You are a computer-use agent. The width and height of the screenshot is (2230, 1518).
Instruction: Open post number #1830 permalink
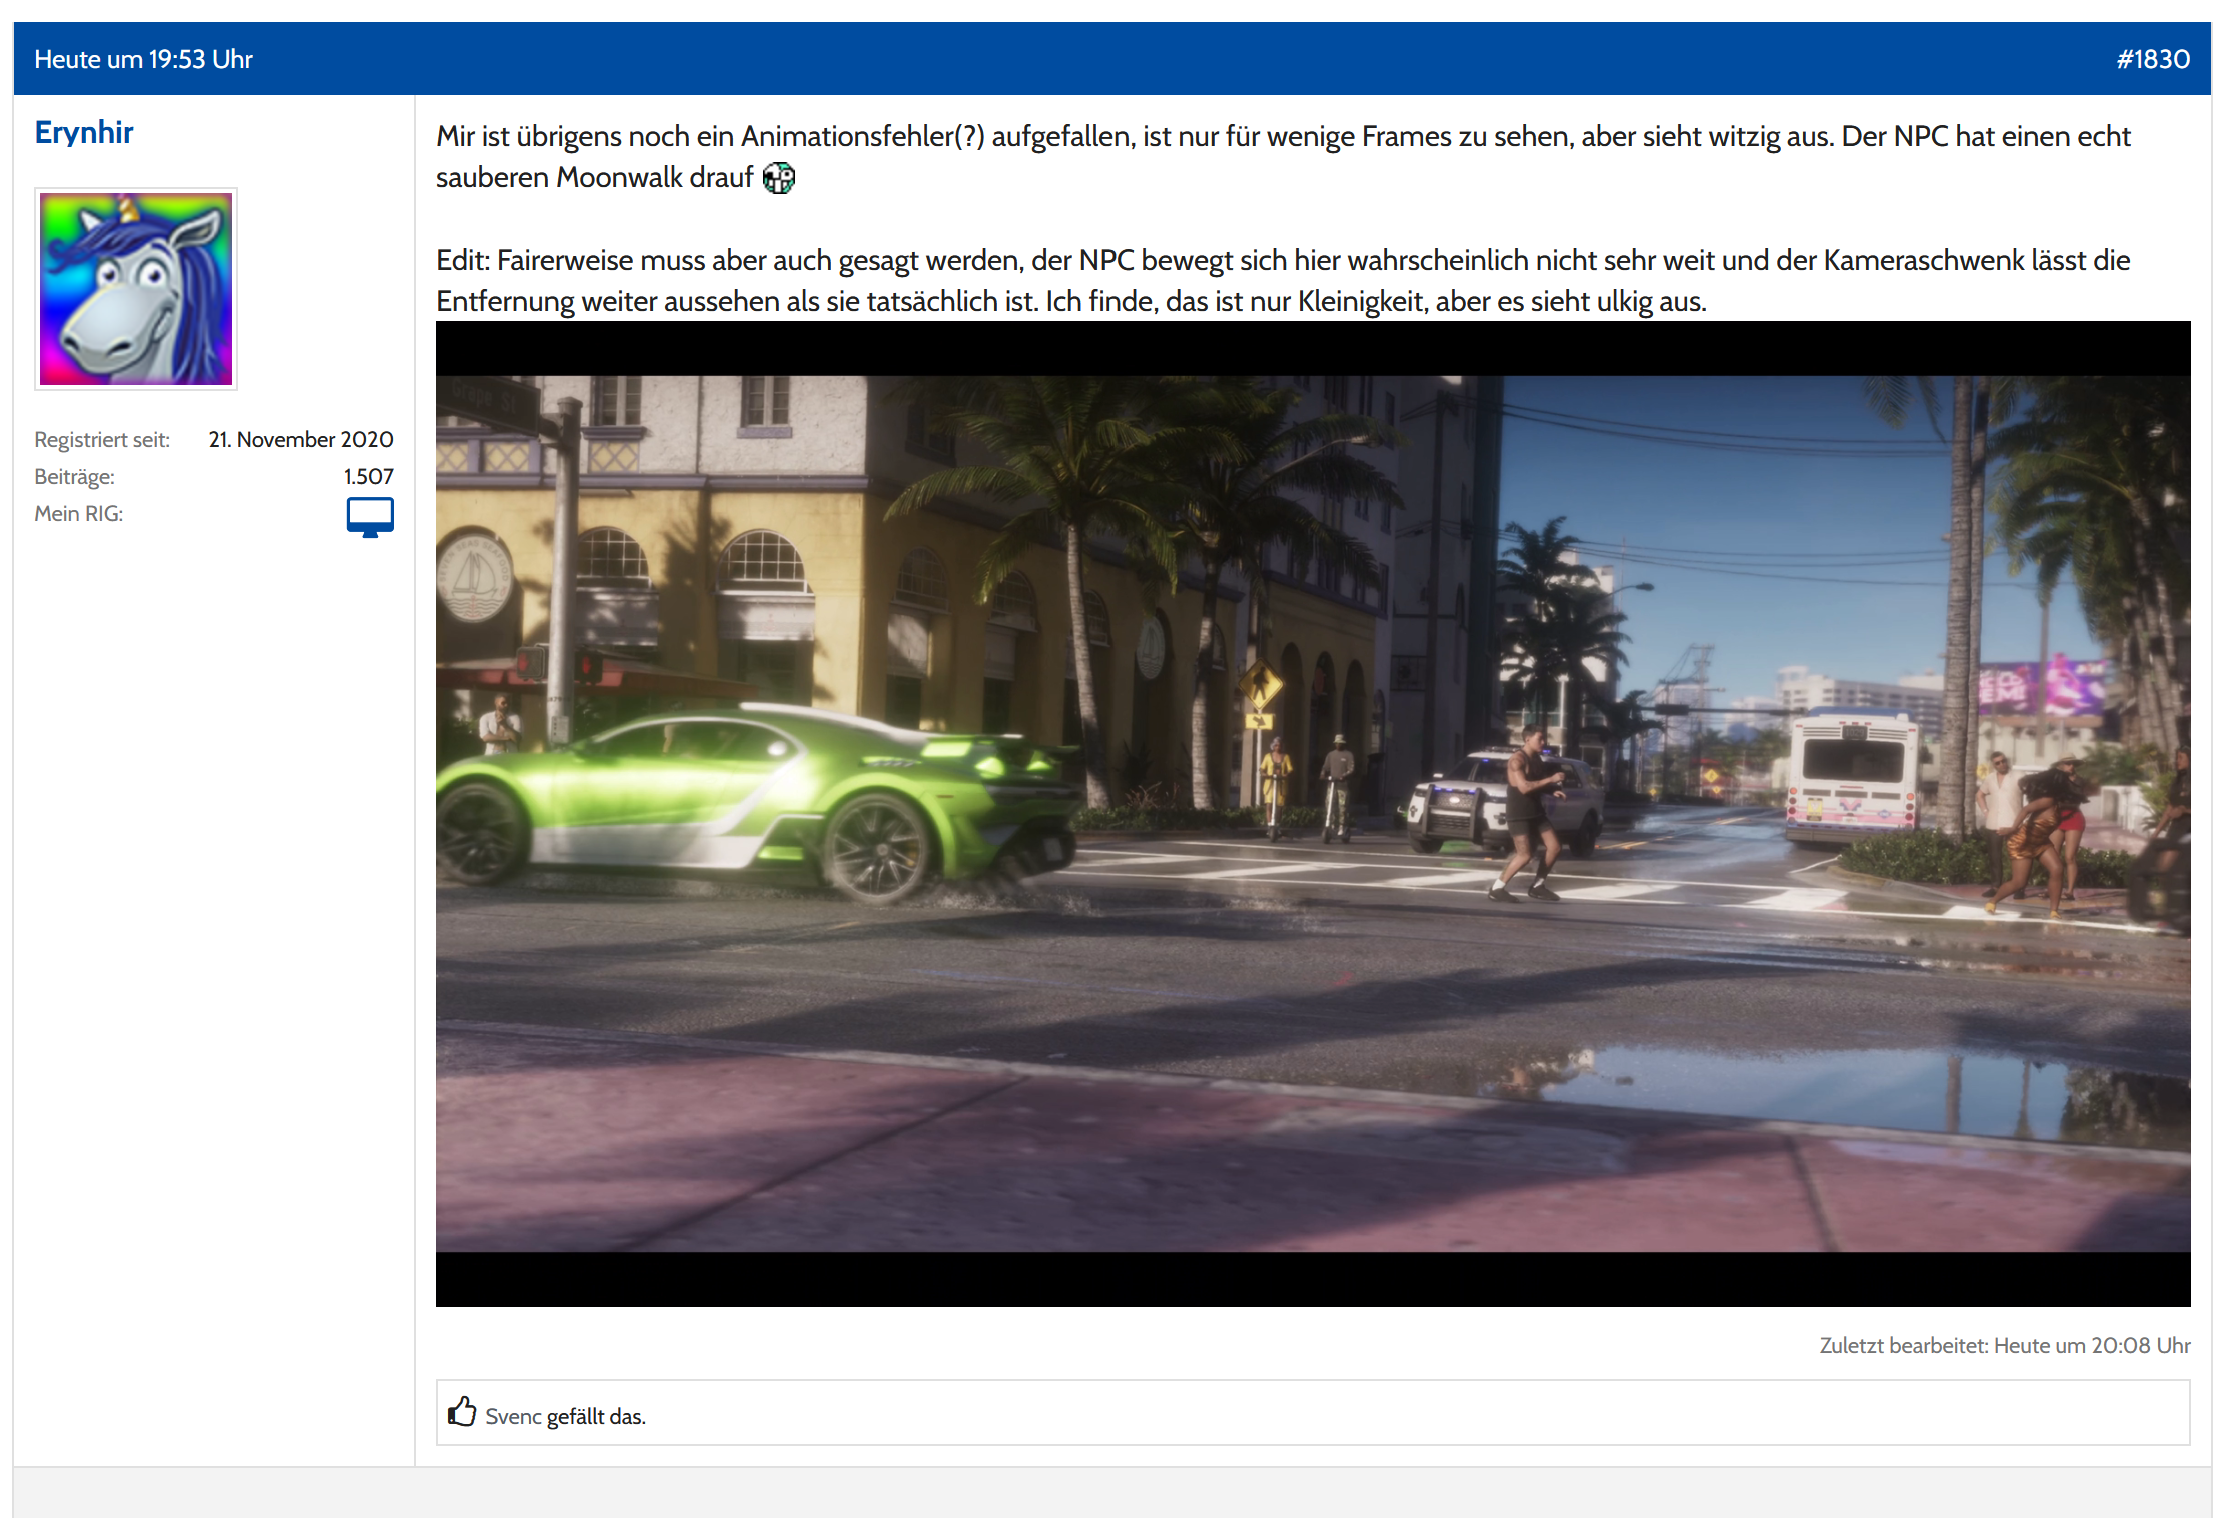tap(2153, 59)
